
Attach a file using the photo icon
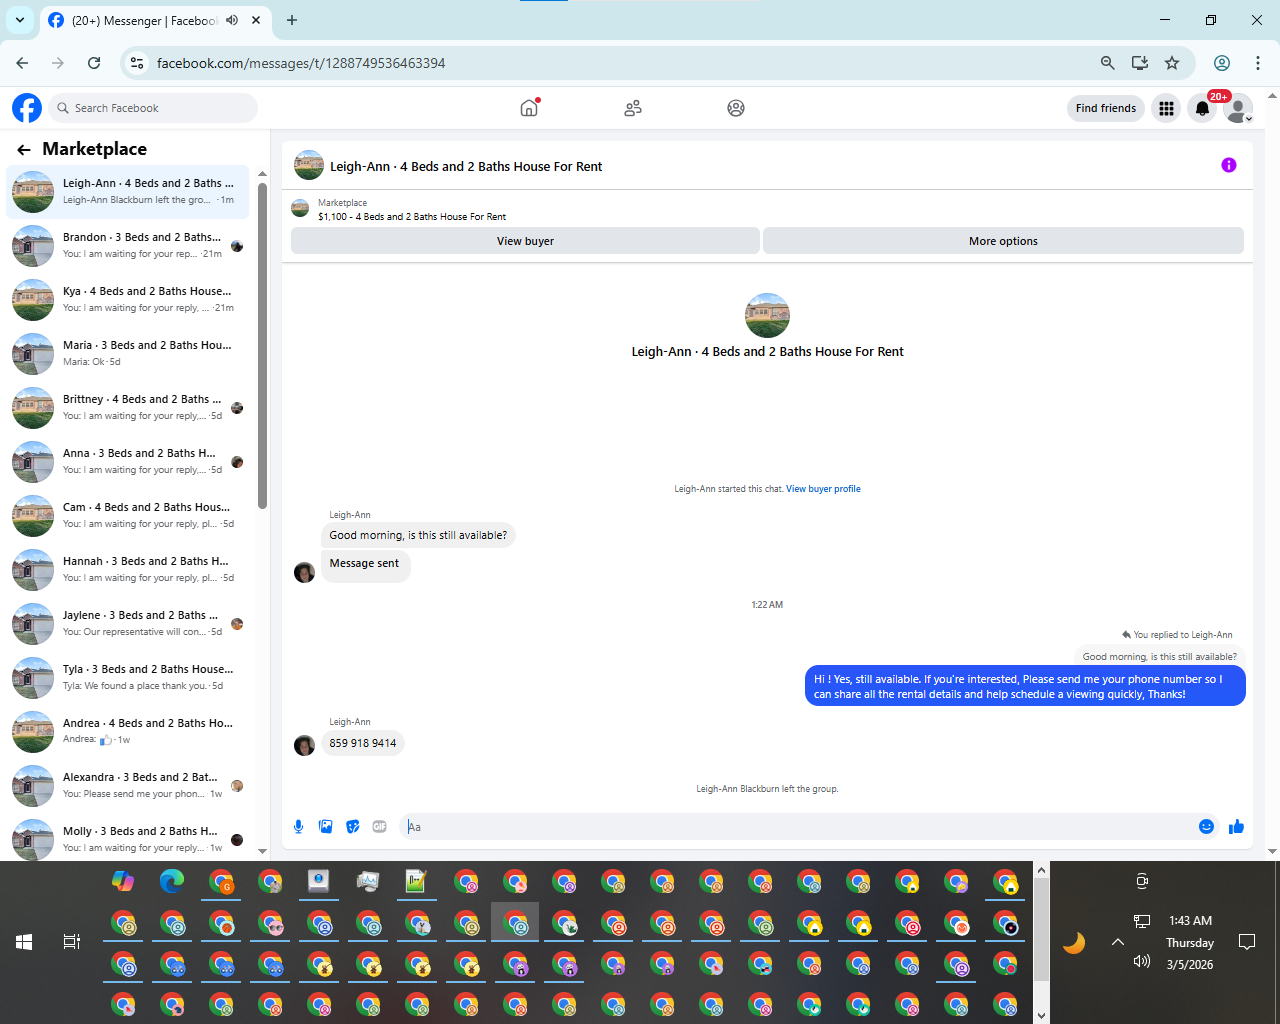pos(325,827)
